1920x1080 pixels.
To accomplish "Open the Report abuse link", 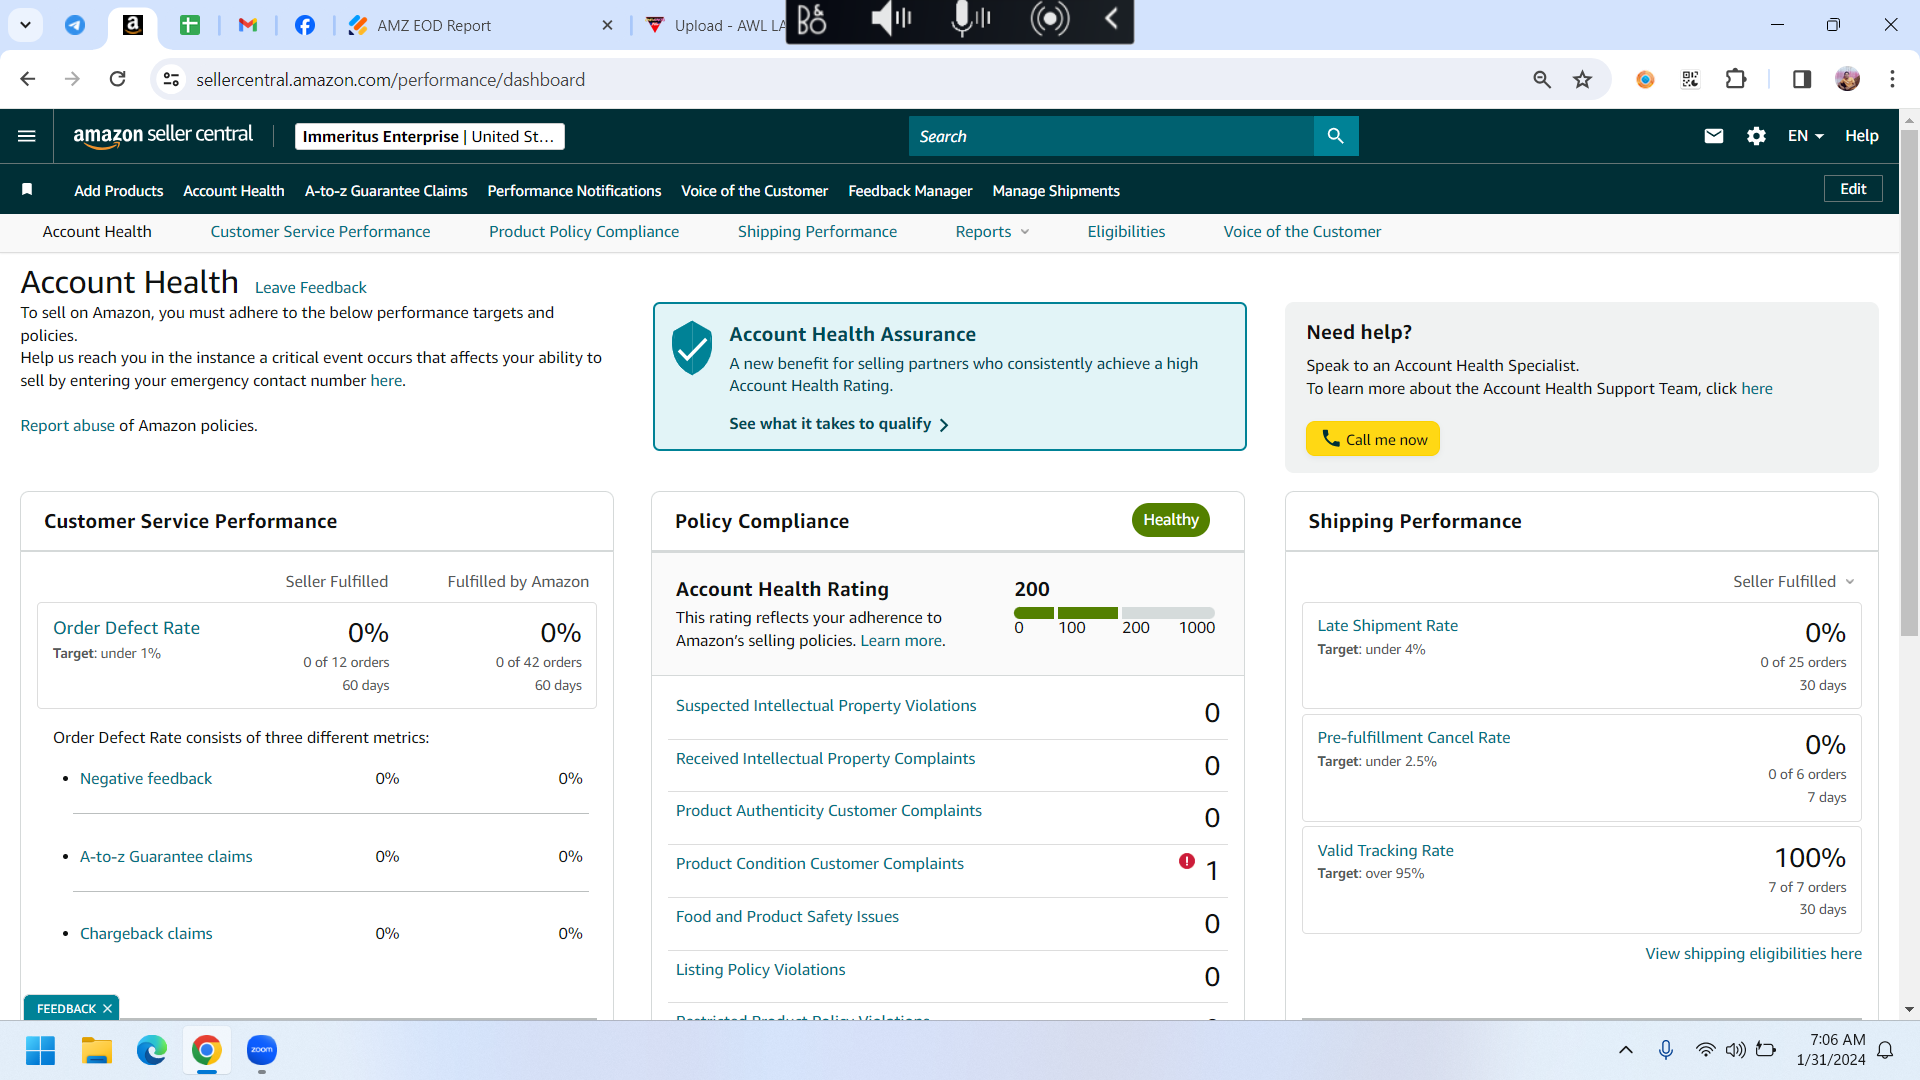I will [68, 426].
